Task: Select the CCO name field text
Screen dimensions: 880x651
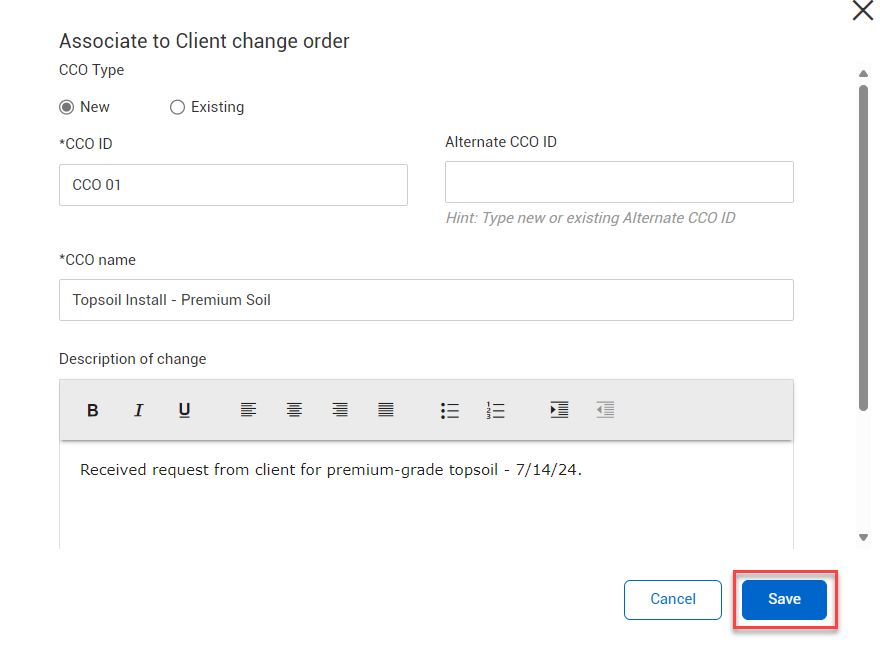Action: (x=426, y=300)
